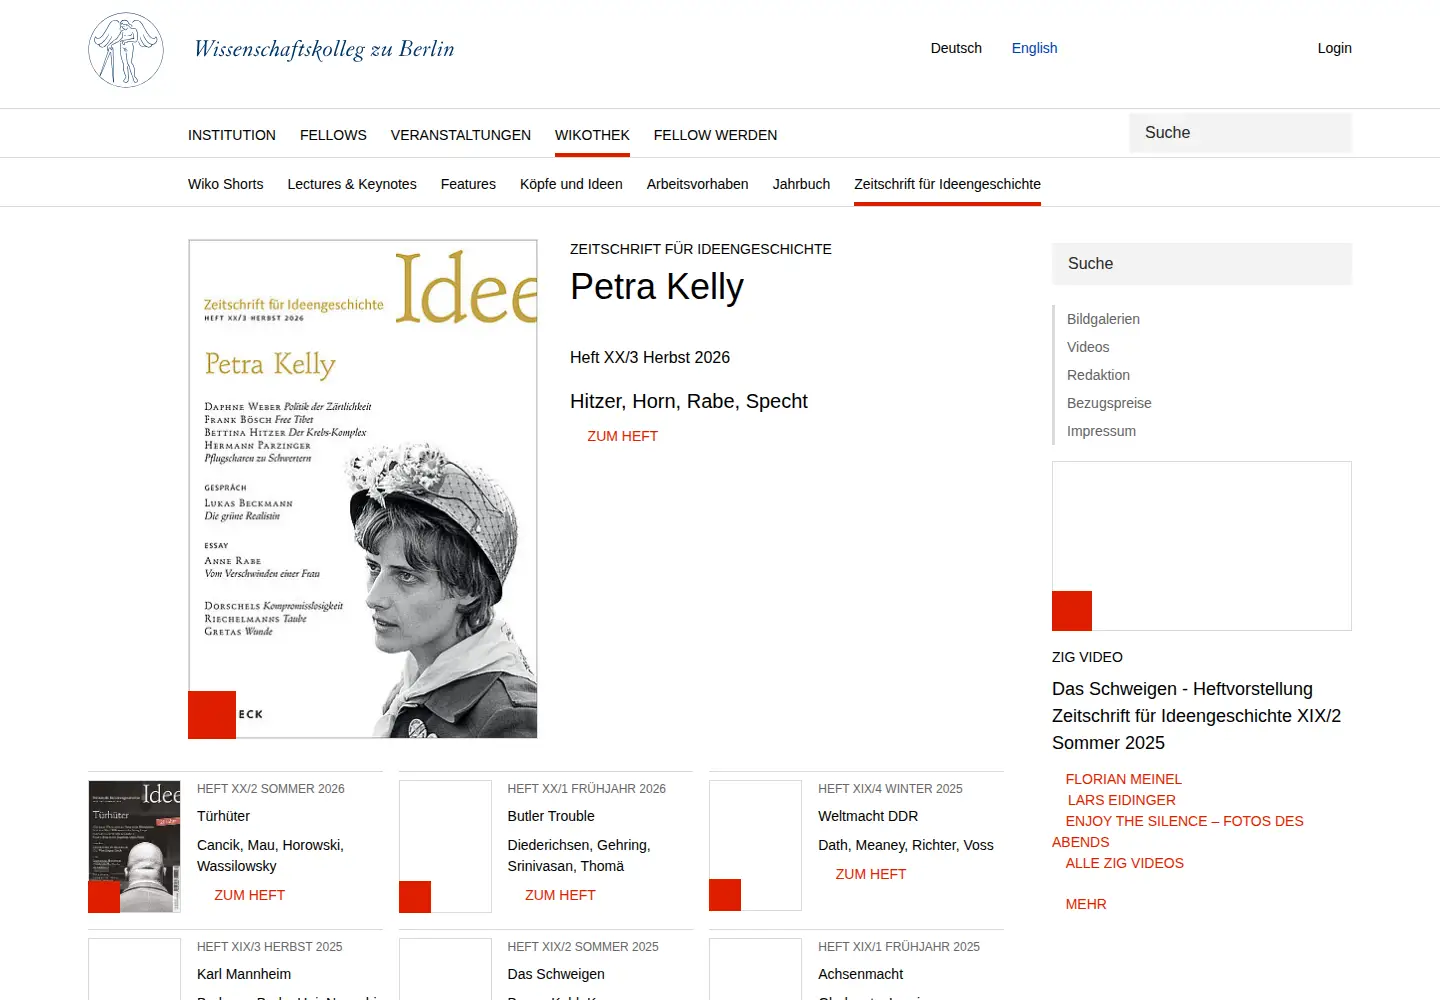This screenshot has width=1440, height=1000.
Task: Open the Features tab
Action: pyautogui.click(x=468, y=184)
